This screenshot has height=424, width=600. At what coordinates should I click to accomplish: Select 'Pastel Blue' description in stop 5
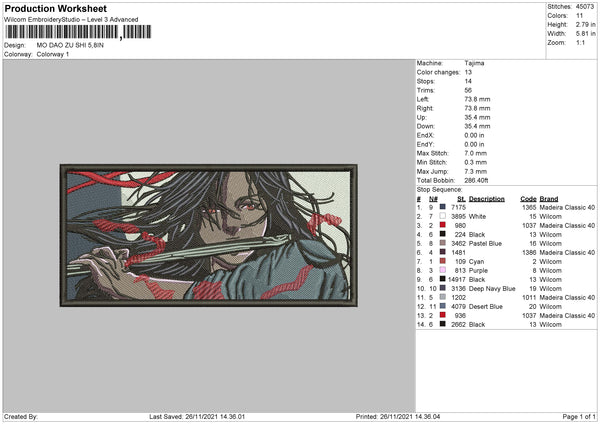pos(485,243)
